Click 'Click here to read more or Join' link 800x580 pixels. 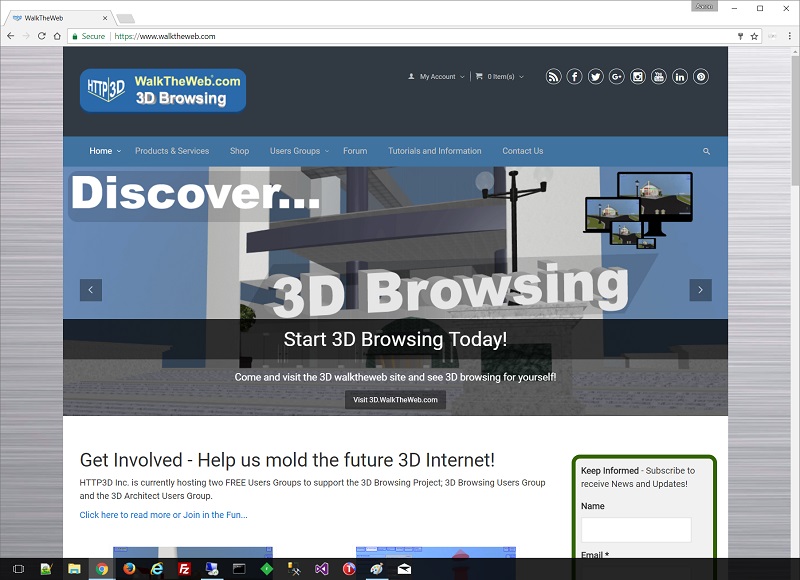pos(163,515)
